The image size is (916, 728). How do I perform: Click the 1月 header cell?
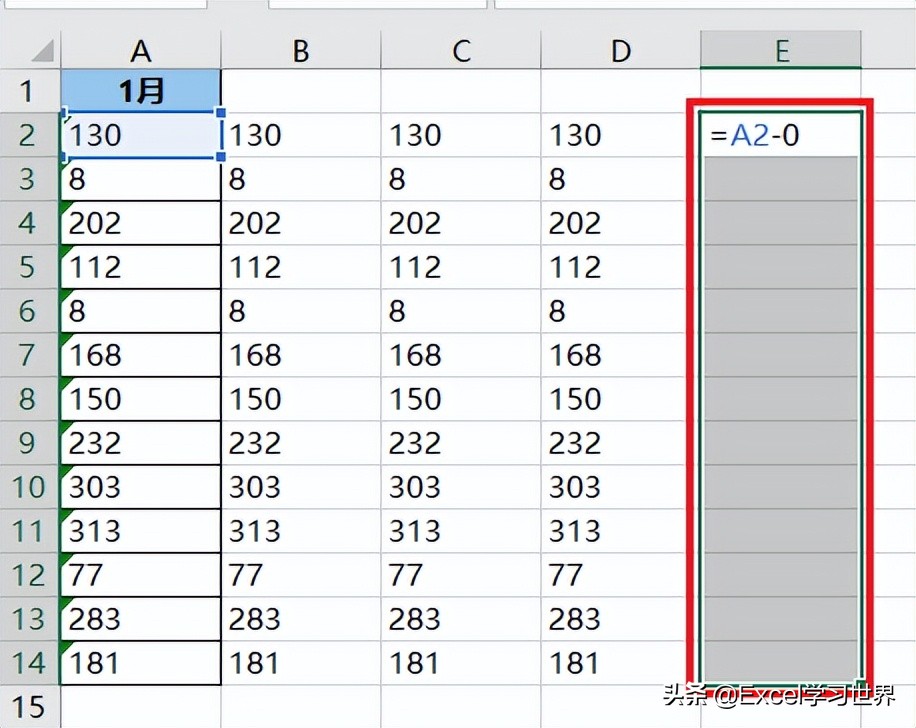[141, 91]
